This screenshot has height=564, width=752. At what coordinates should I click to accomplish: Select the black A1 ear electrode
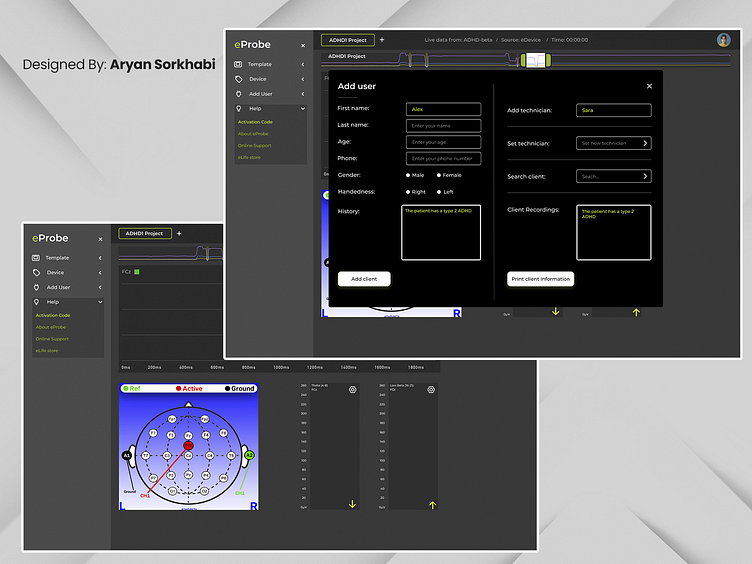pyautogui.click(x=127, y=455)
